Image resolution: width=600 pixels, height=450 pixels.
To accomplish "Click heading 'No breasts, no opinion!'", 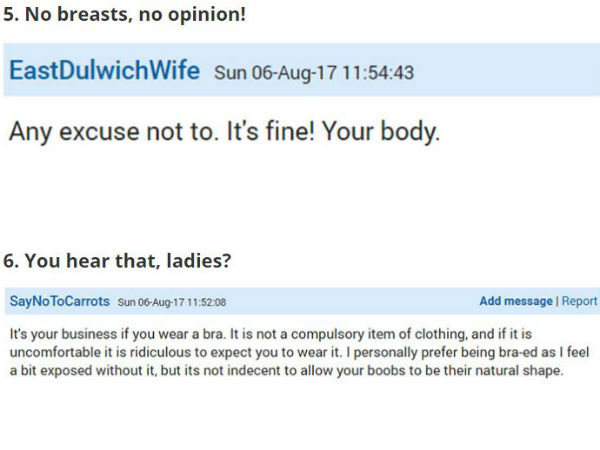I will coord(125,15).
